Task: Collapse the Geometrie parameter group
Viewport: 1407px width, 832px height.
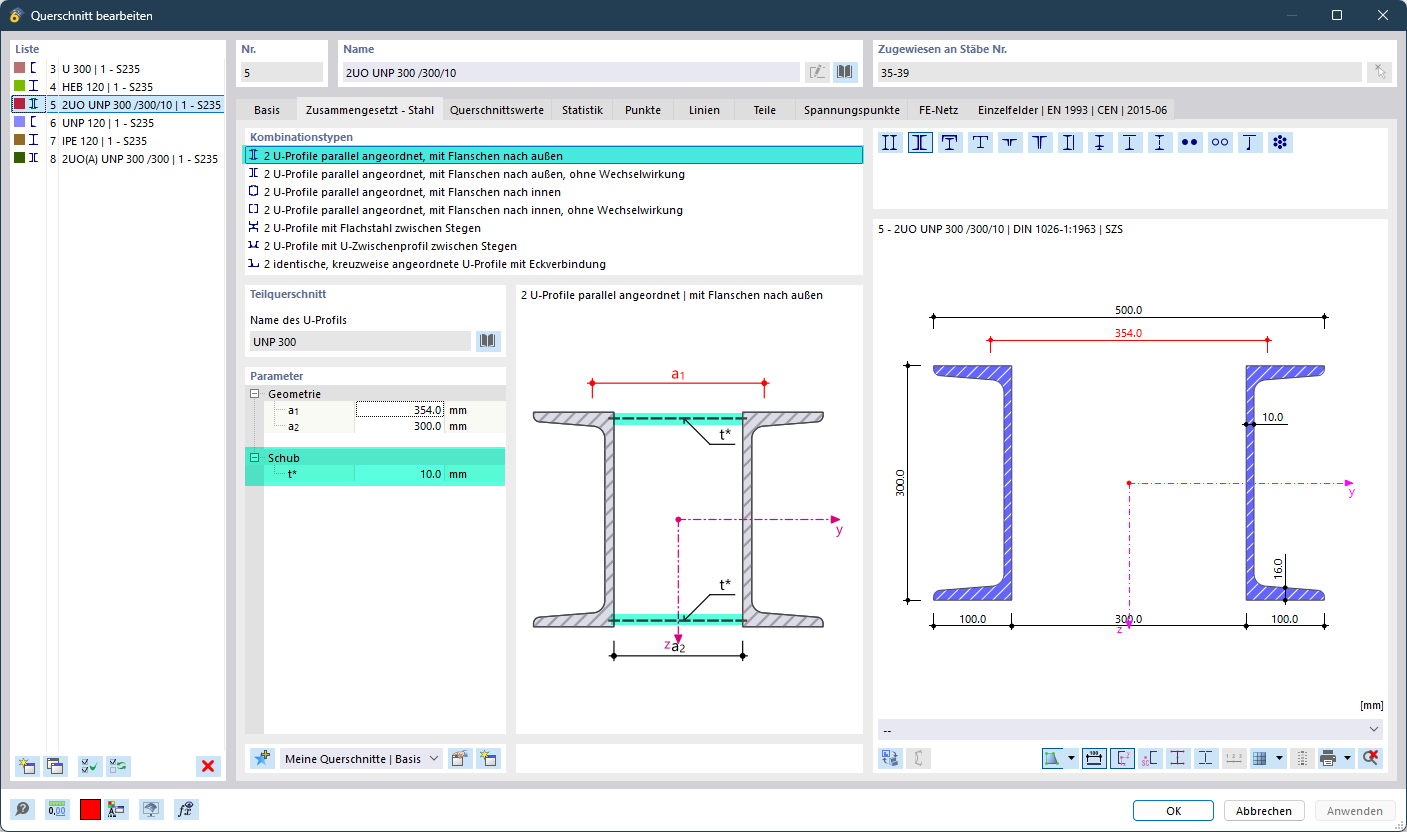Action: (255, 394)
